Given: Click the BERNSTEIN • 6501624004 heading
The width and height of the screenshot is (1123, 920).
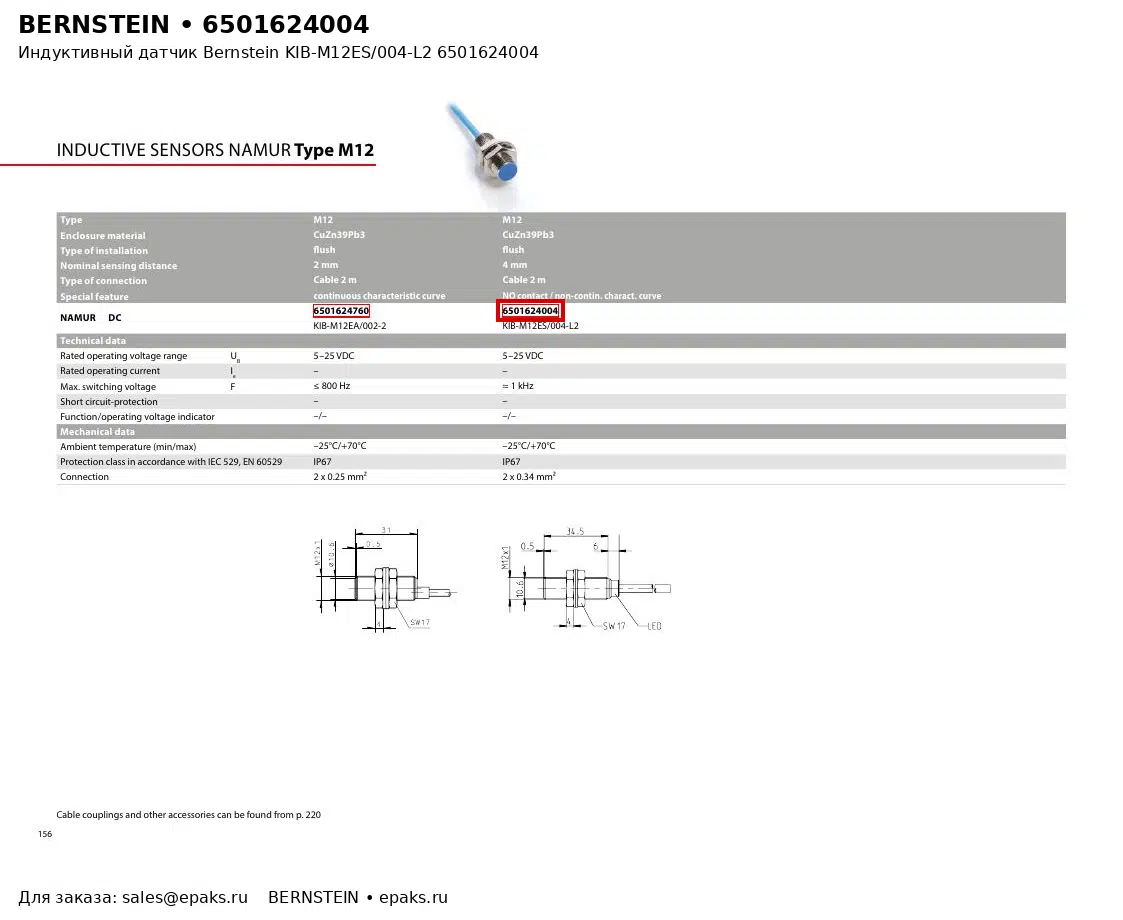Looking at the screenshot, I should pyautogui.click(x=193, y=24).
